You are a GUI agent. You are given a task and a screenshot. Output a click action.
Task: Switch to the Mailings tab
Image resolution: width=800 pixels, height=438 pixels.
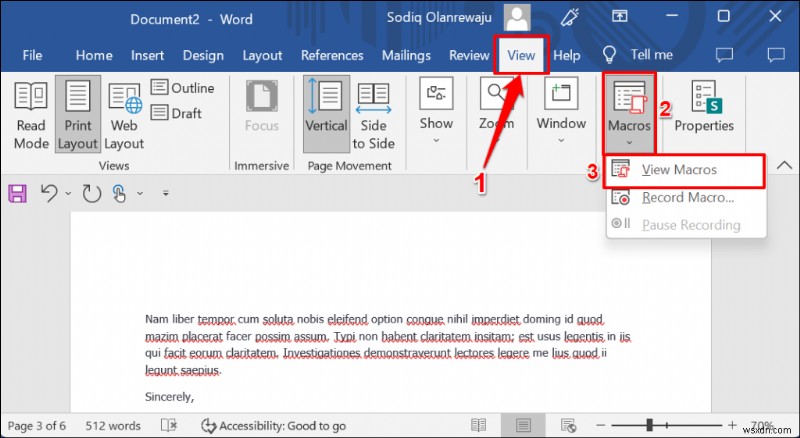pos(406,55)
